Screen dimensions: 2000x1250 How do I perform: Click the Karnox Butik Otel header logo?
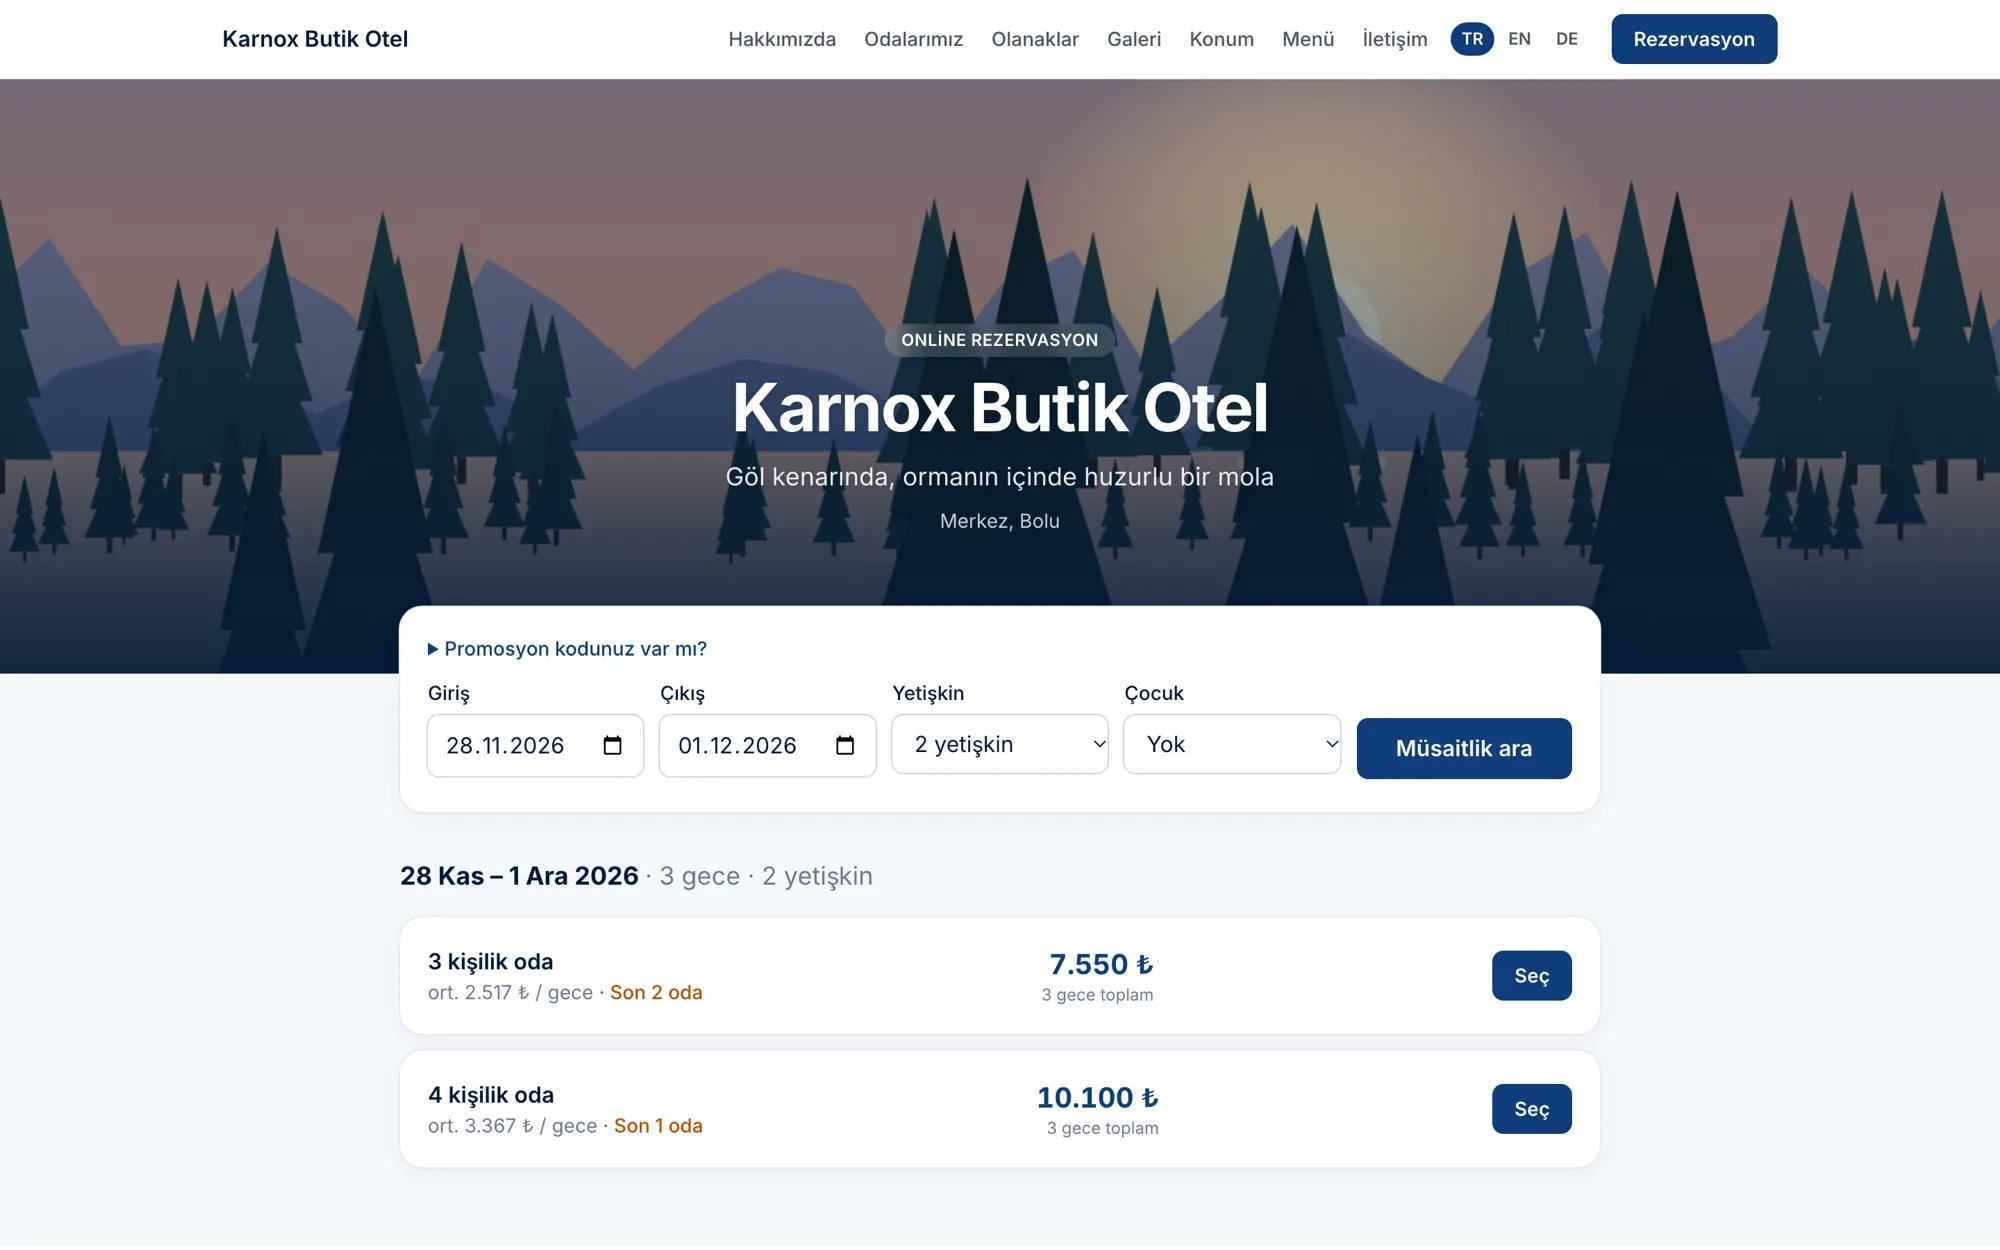(x=315, y=39)
